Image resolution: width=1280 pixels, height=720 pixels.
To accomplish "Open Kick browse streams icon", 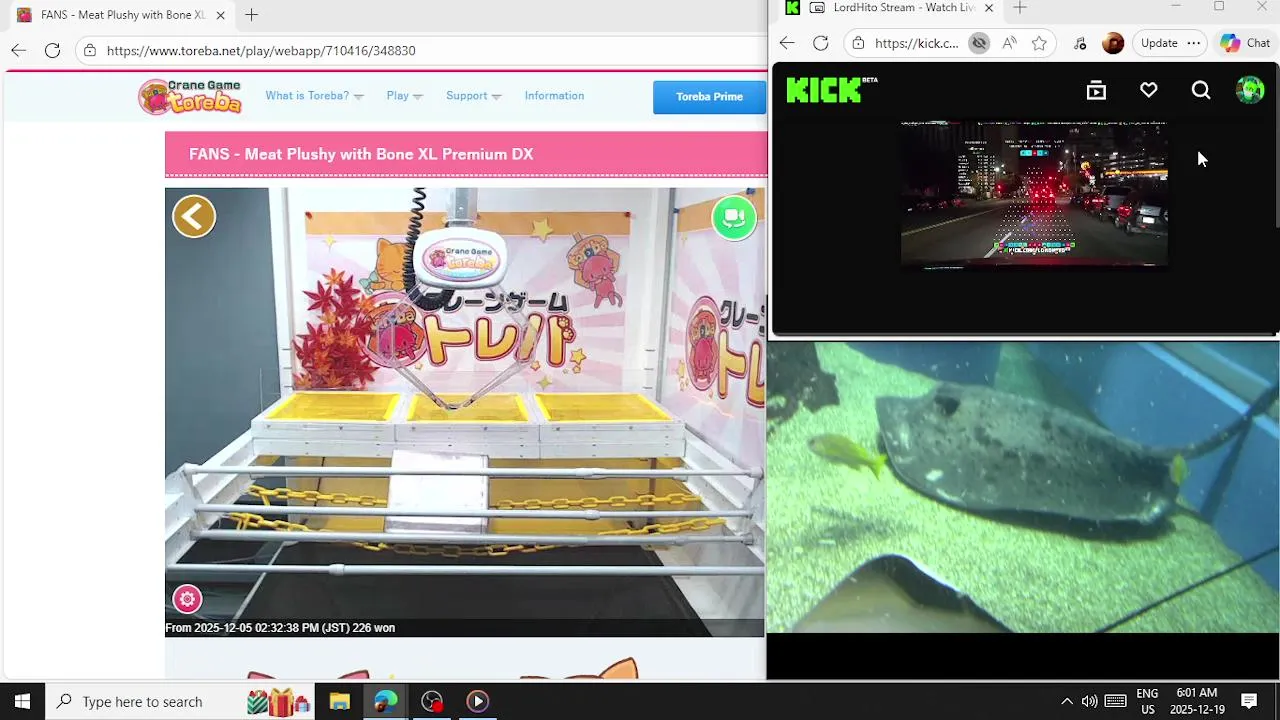I will (1096, 91).
